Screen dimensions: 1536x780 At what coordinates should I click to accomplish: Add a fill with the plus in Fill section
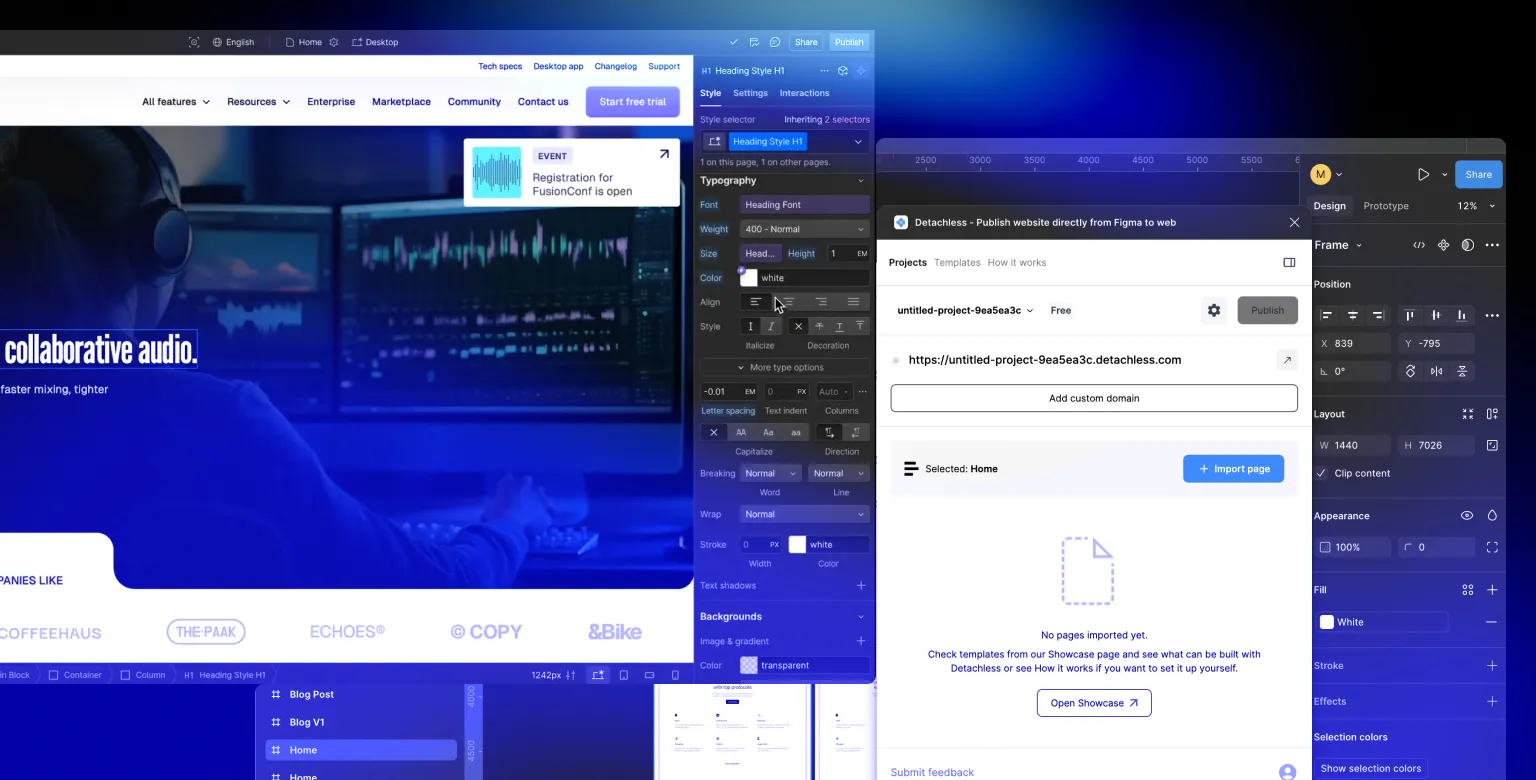[1492, 590]
